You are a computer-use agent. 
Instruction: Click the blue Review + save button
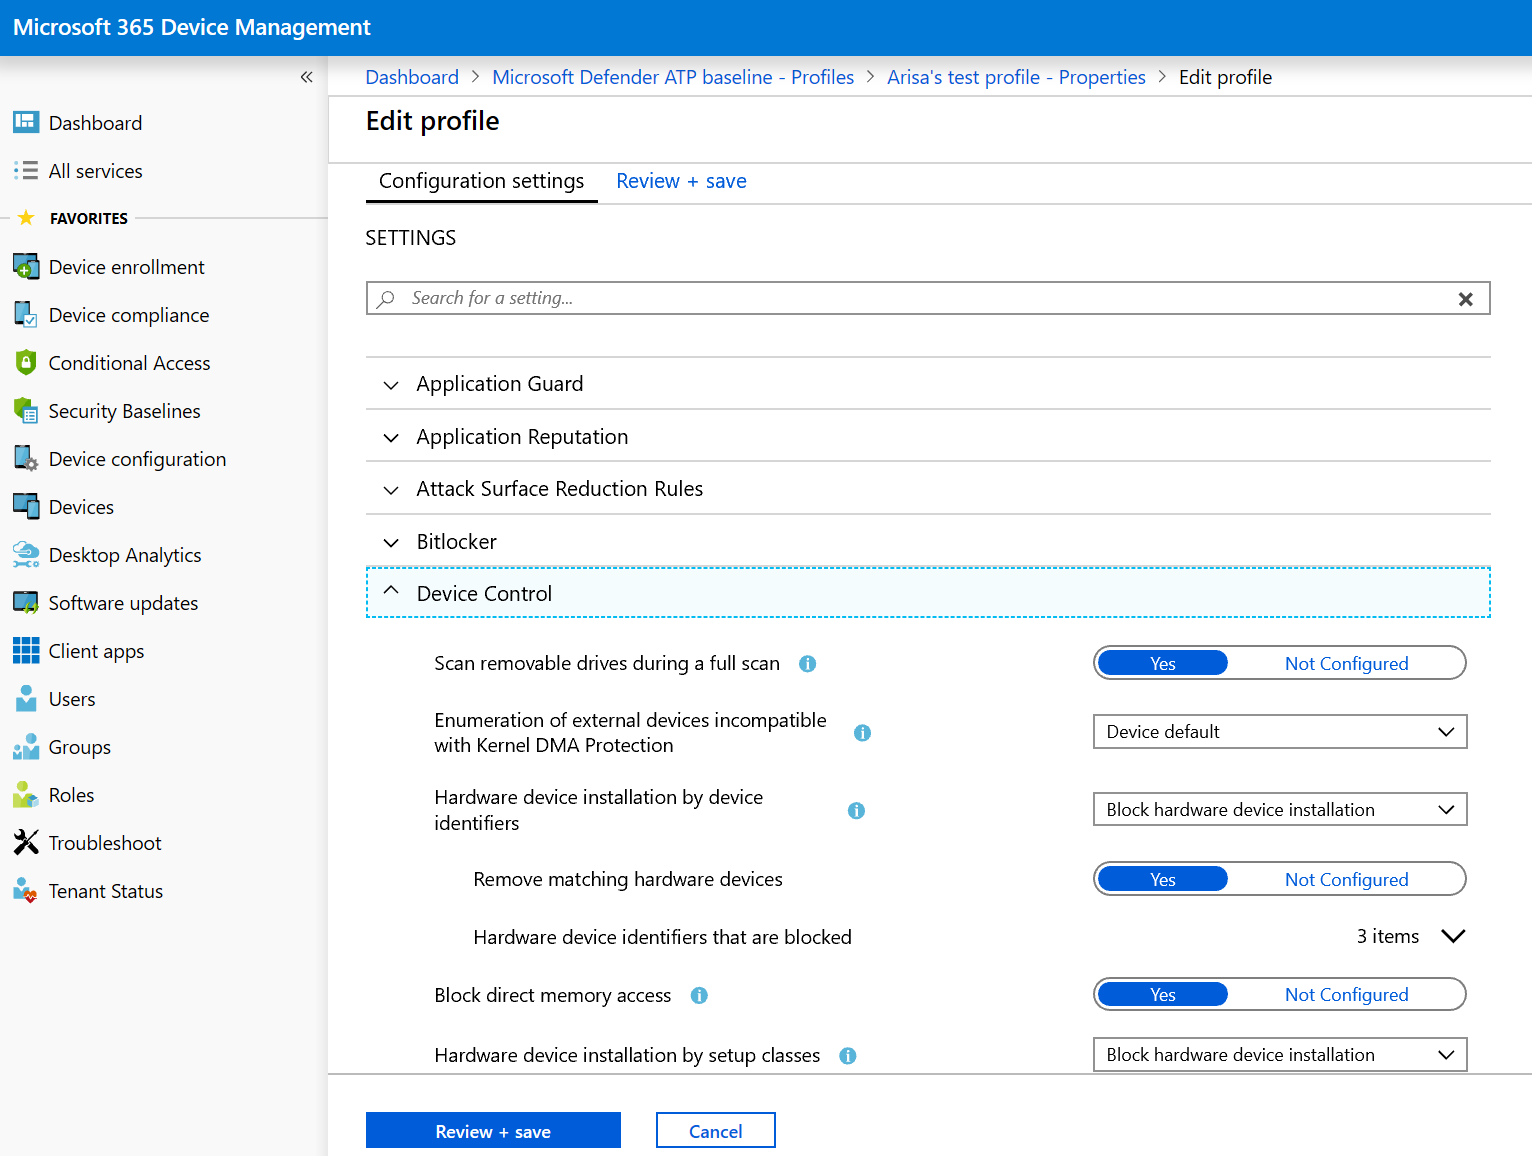493,1131
